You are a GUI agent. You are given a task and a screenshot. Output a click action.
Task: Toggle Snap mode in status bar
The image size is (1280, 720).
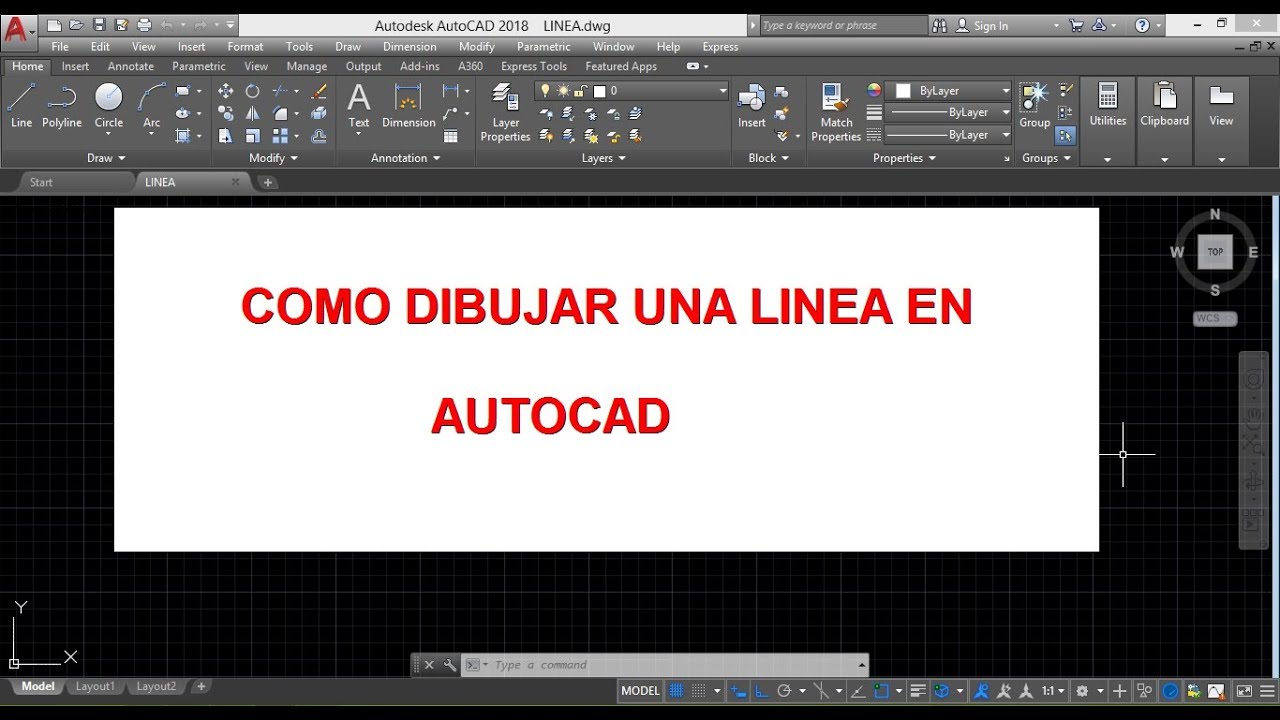point(699,690)
